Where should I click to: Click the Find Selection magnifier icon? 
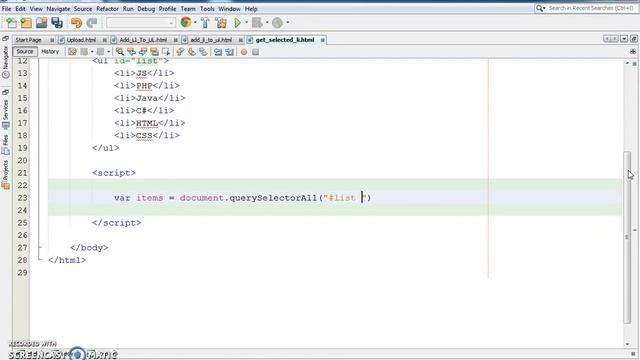pos(120,52)
